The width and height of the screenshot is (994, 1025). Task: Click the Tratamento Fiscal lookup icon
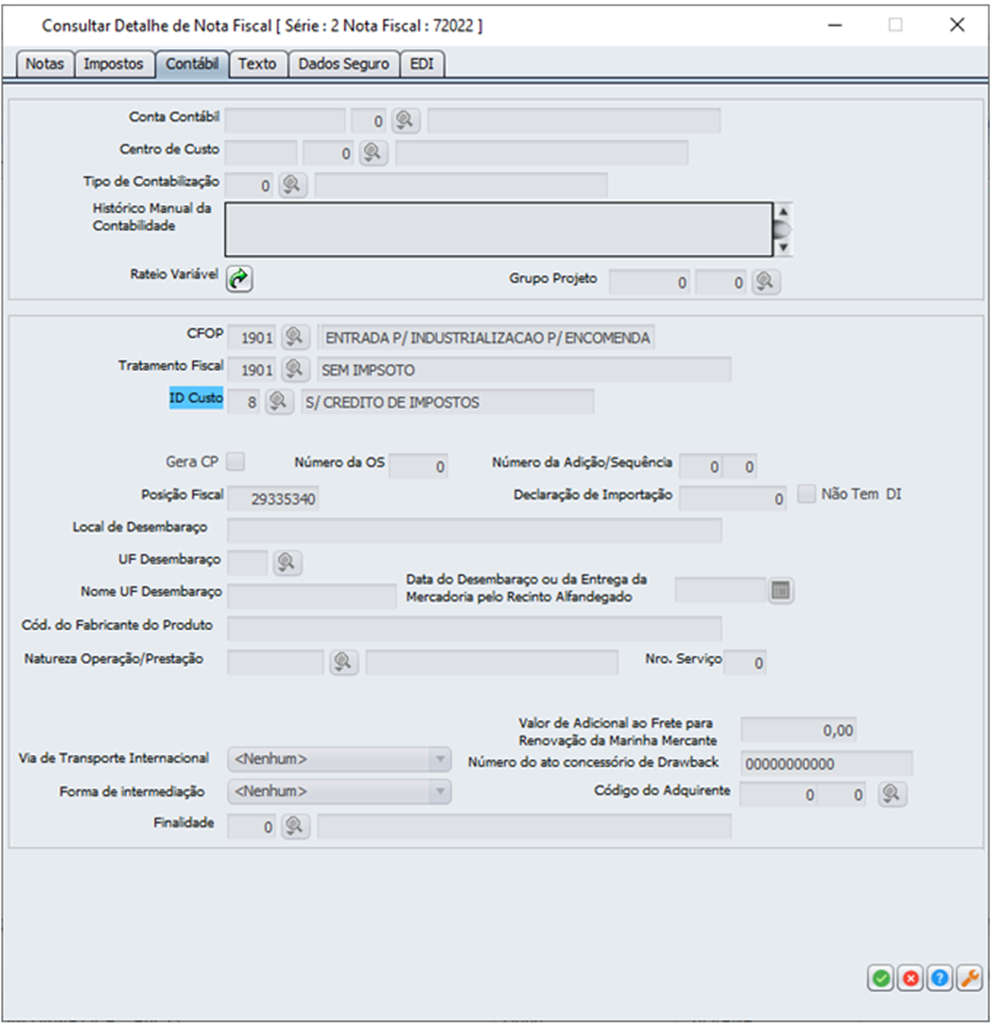pos(295,369)
